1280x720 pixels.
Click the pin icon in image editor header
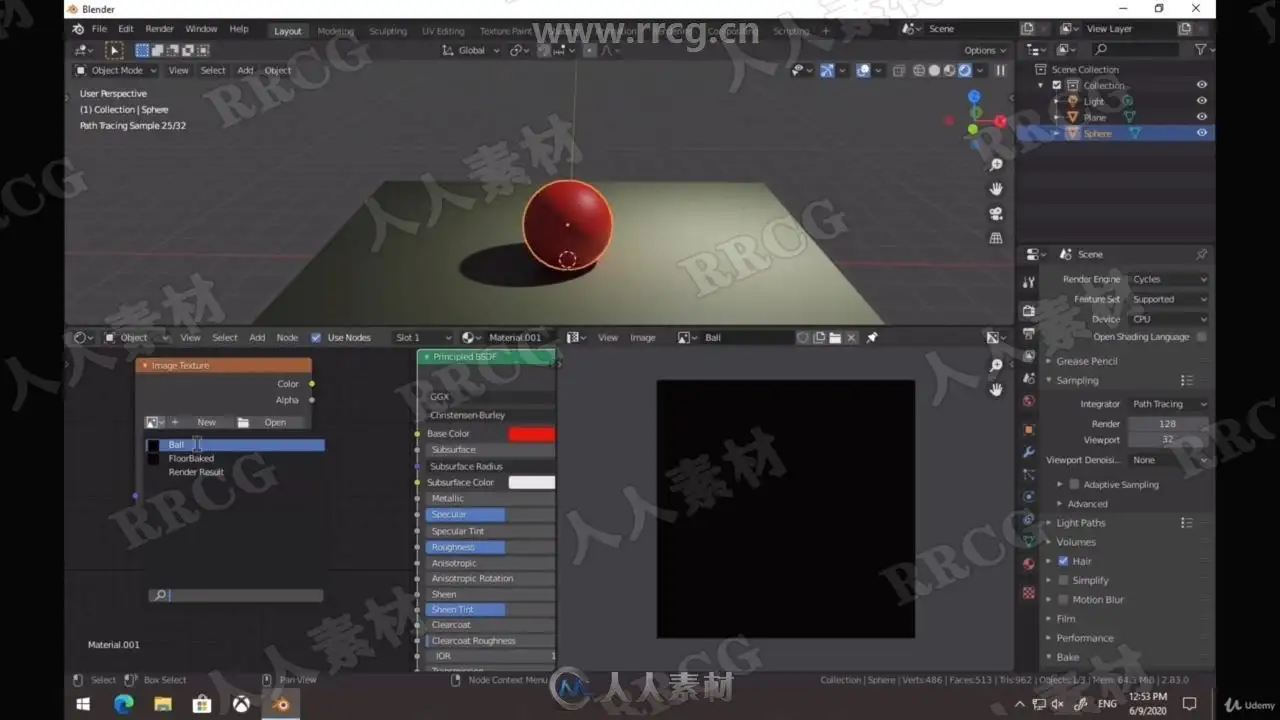point(872,338)
